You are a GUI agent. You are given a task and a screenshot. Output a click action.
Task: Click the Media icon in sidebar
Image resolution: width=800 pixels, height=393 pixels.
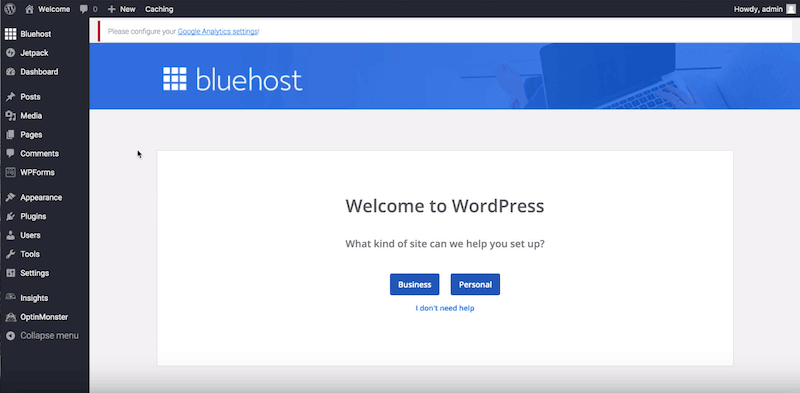pyautogui.click(x=10, y=116)
